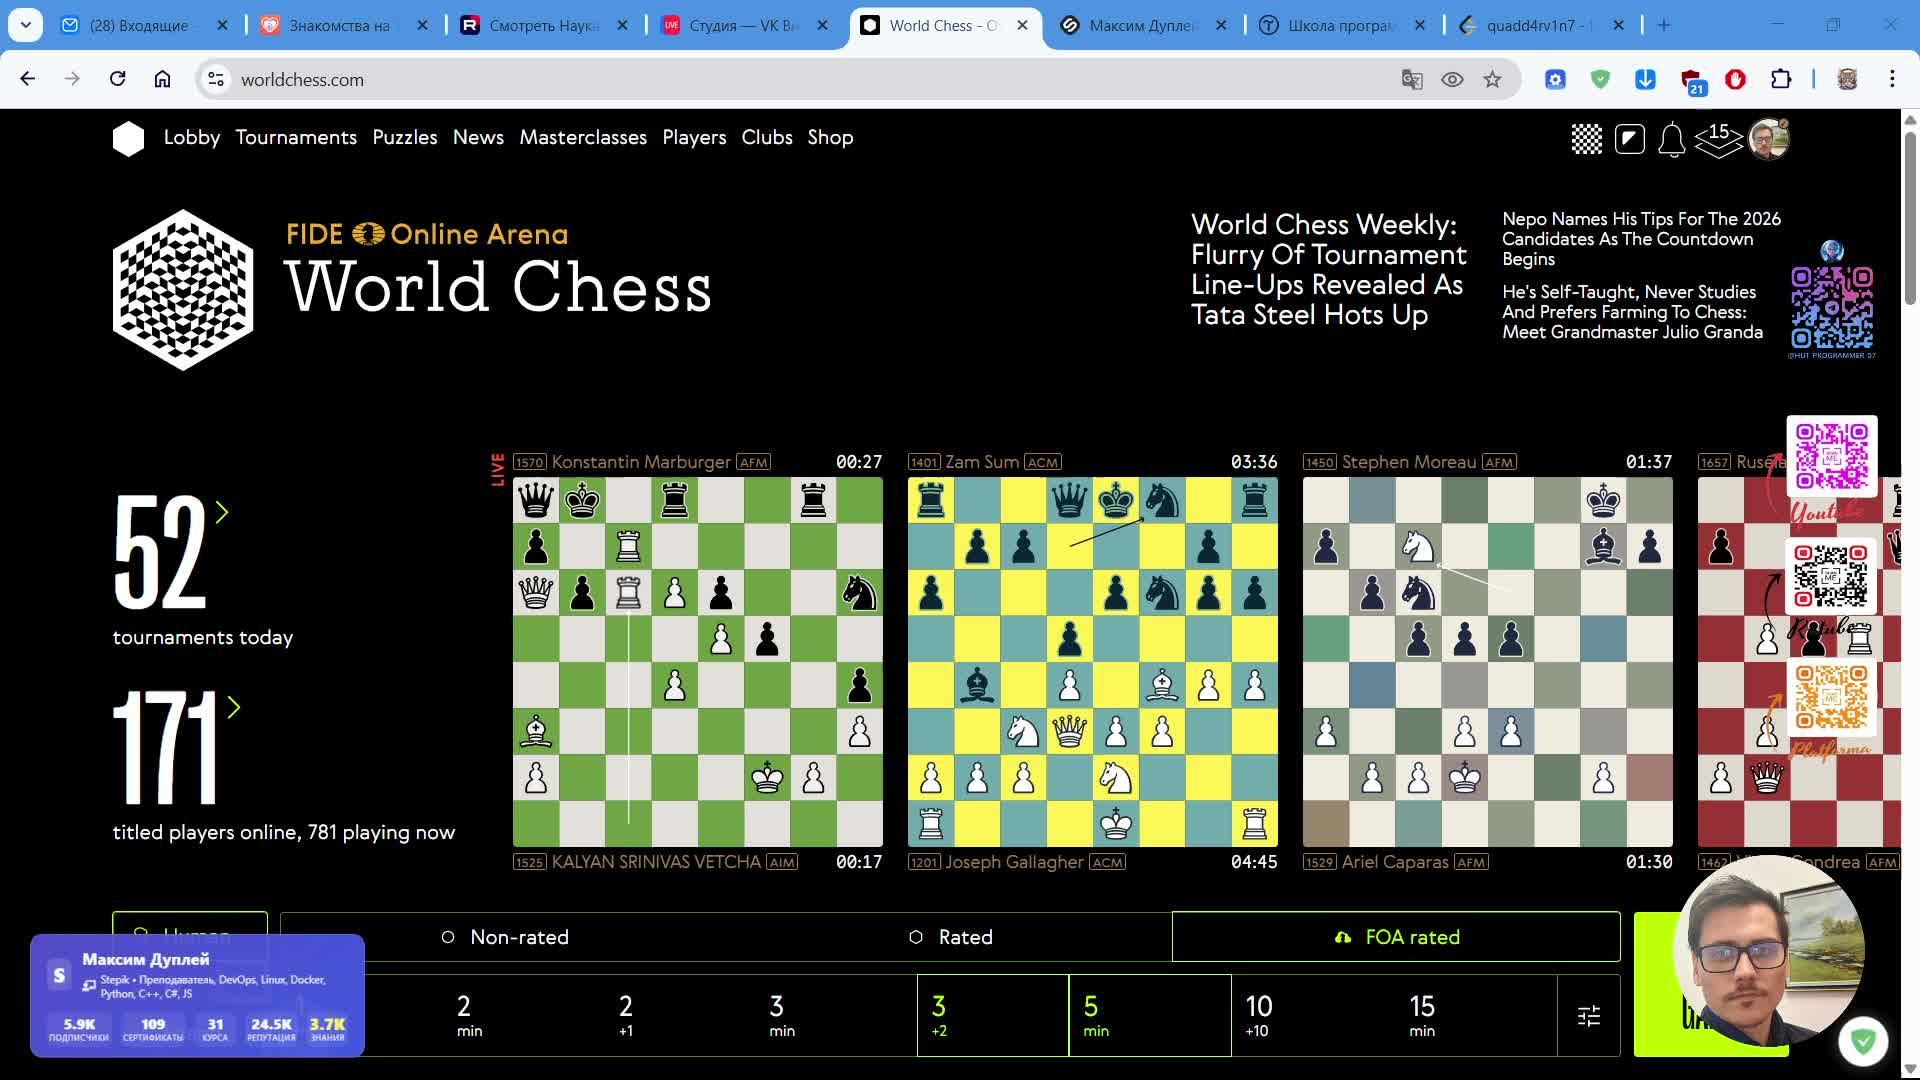
Task: Read the World Chess Weekly headline article
Action: click(x=1328, y=270)
